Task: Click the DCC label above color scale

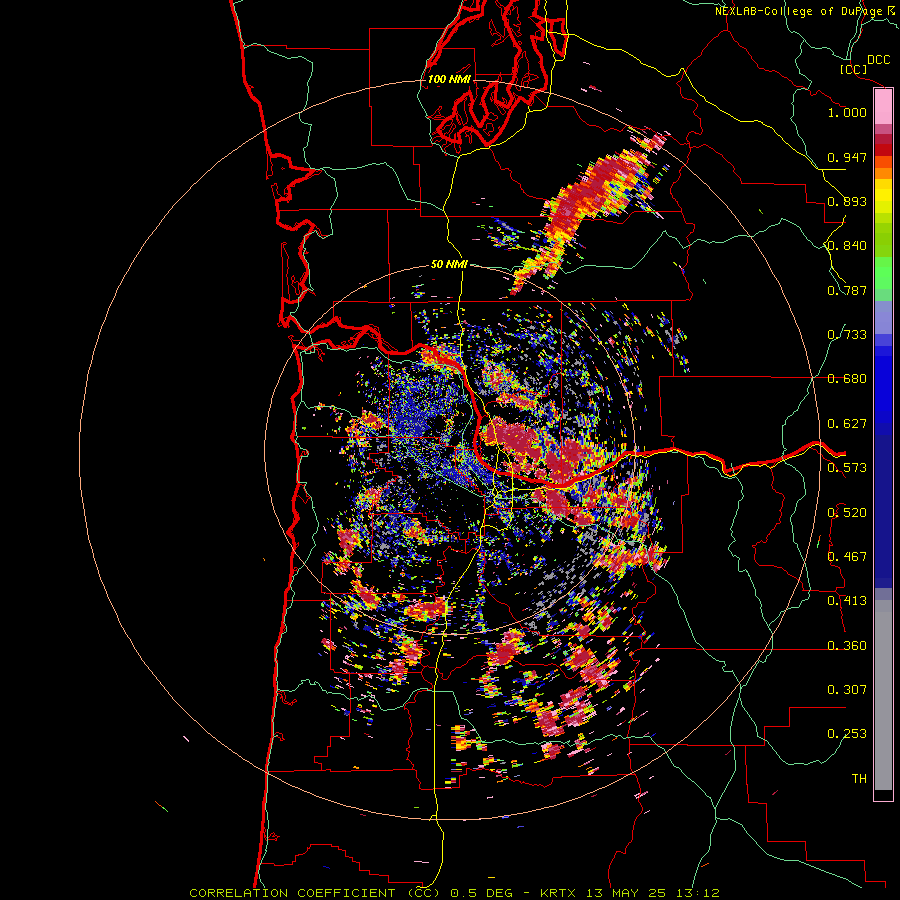Action: (x=878, y=60)
